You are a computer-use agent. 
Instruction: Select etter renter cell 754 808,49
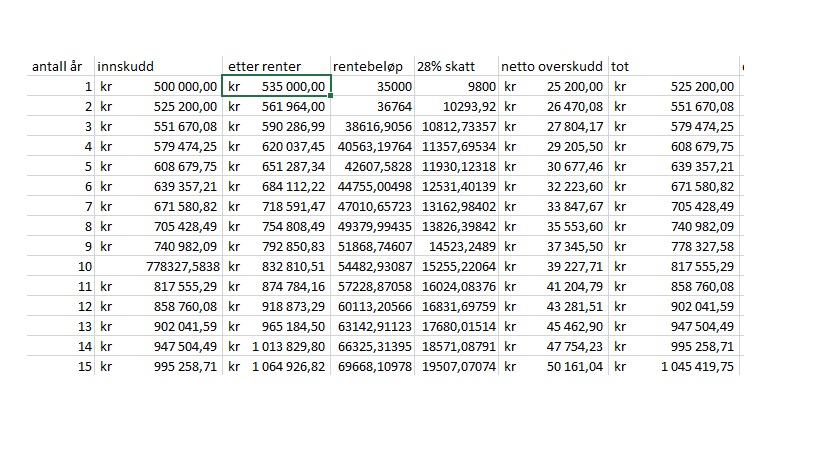coord(276,227)
